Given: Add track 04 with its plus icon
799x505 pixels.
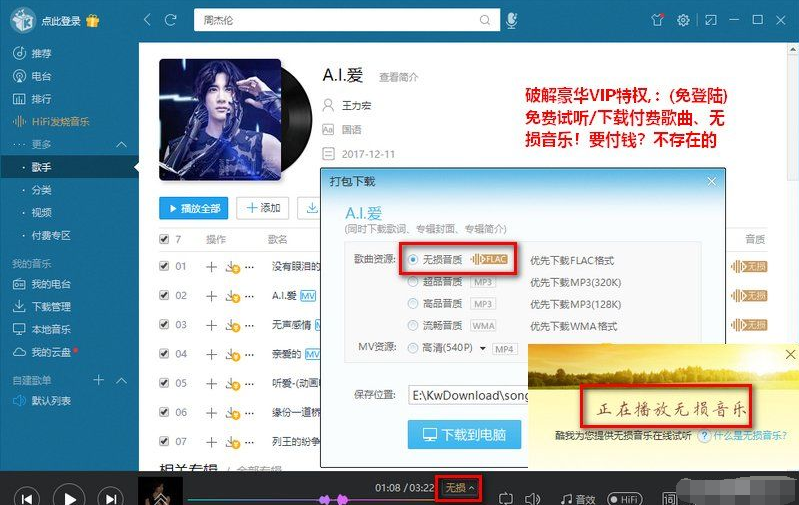Looking at the screenshot, I should (211, 354).
